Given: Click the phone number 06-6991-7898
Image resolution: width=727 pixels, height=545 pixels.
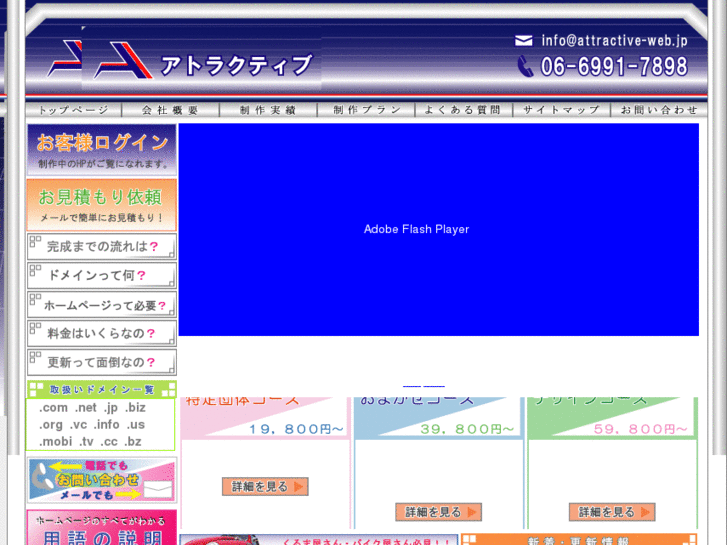Looking at the screenshot, I should (x=614, y=66).
